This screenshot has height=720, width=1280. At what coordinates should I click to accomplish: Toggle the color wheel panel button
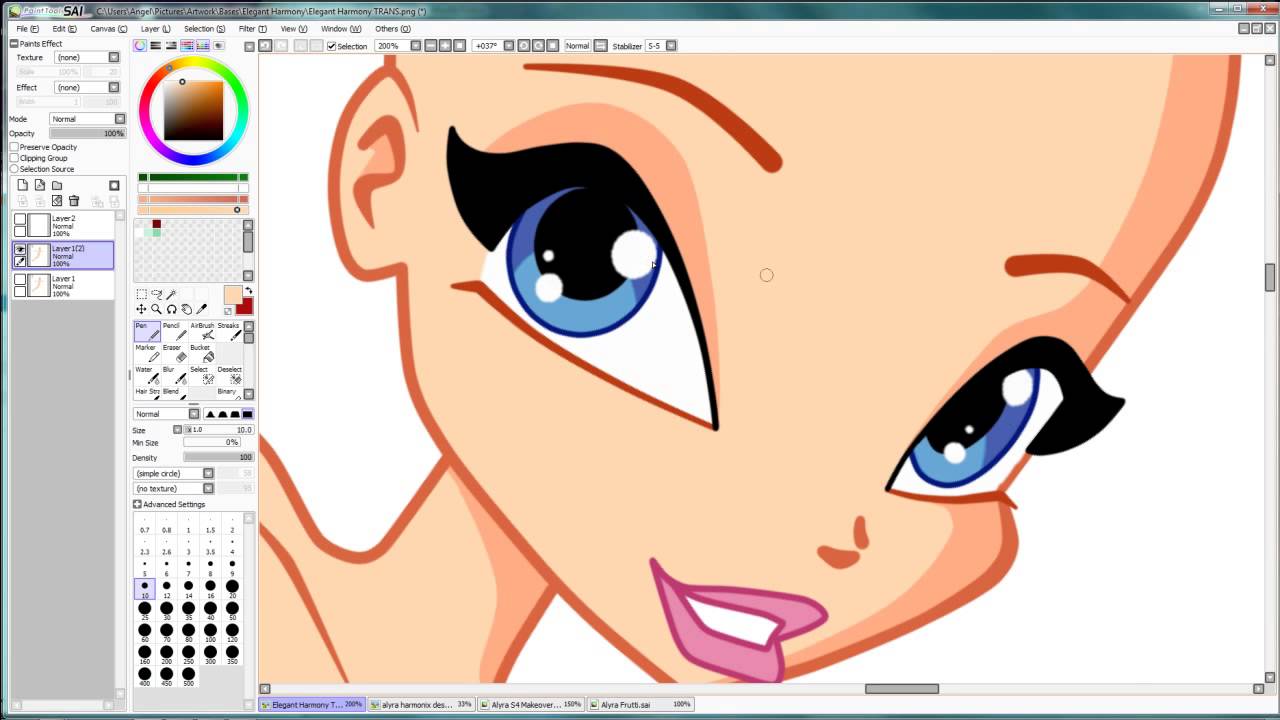point(140,46)
